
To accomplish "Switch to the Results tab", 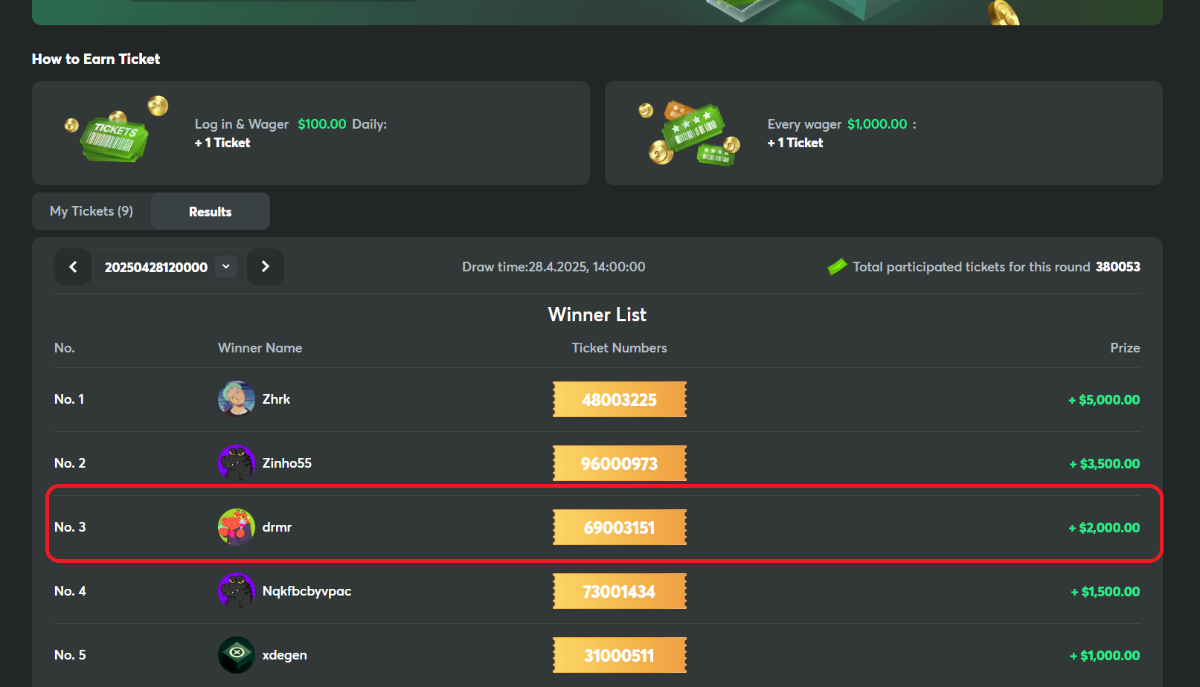I will click(x=210, y=211).
